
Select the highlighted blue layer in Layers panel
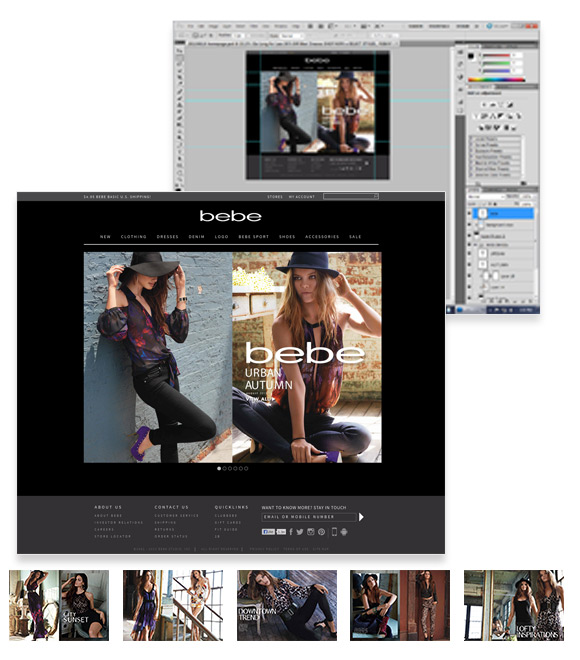[x=503, y=213]
